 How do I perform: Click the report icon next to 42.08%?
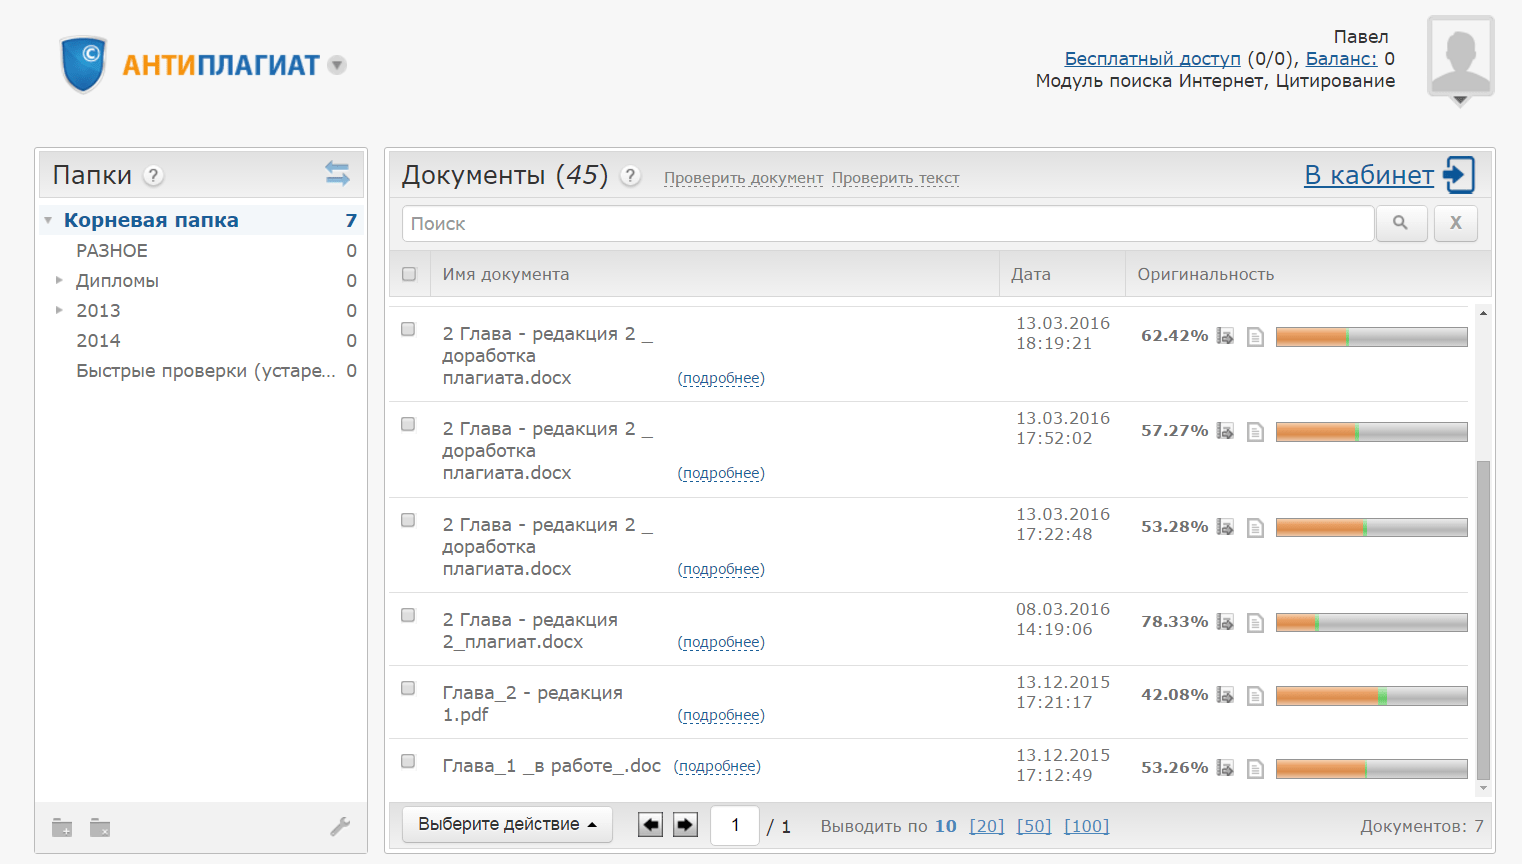[1225, 695]
